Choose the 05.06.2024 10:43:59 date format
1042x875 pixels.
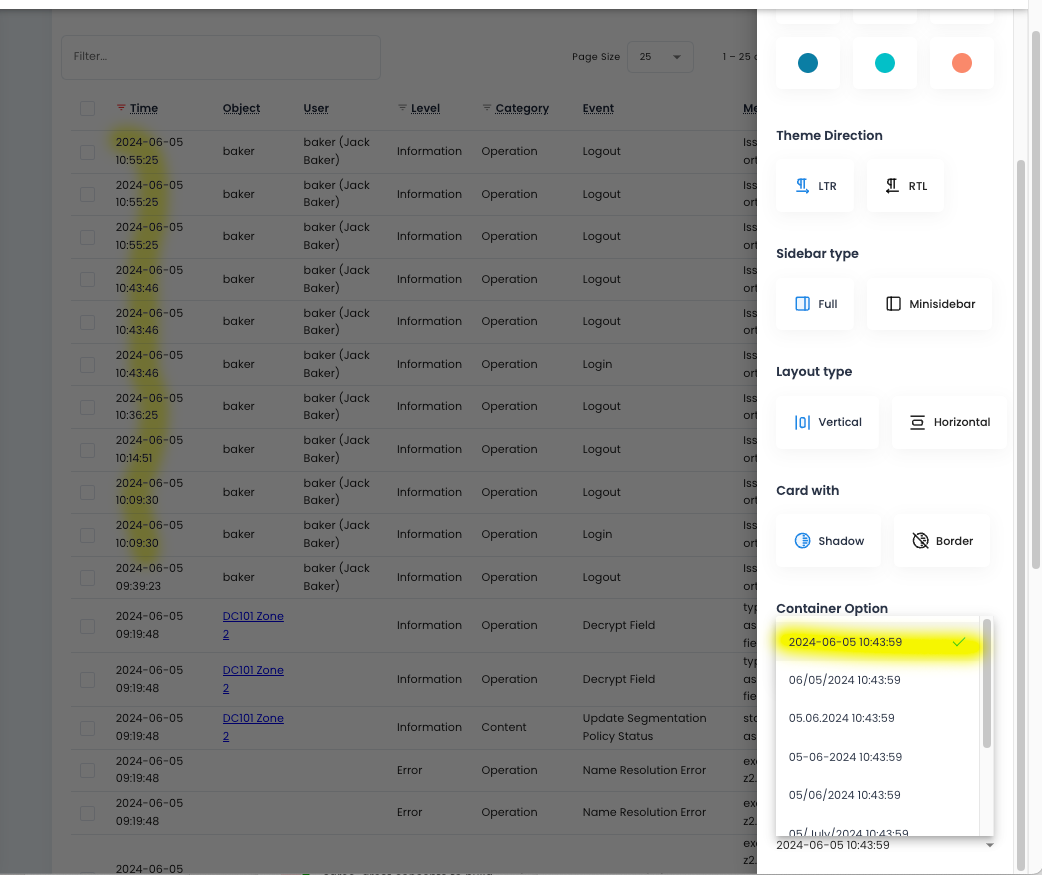[x=841, y=718]
